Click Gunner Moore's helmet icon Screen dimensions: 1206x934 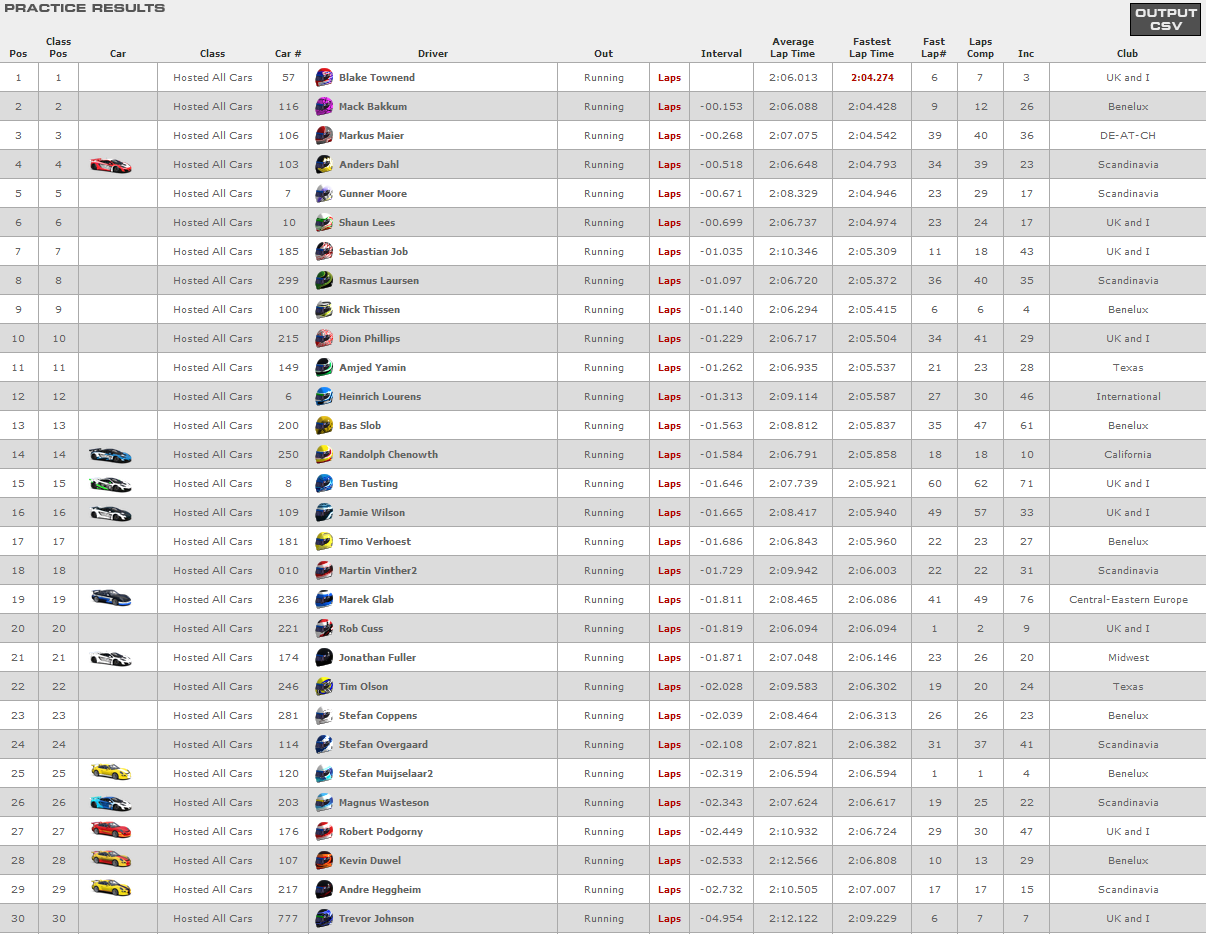[324, 193]
